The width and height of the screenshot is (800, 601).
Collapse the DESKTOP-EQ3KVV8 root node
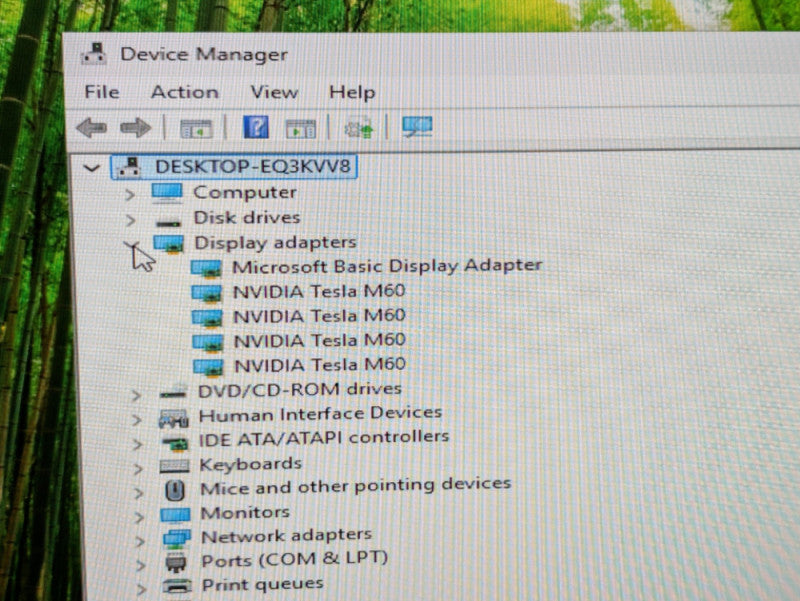tap(91, 168)
